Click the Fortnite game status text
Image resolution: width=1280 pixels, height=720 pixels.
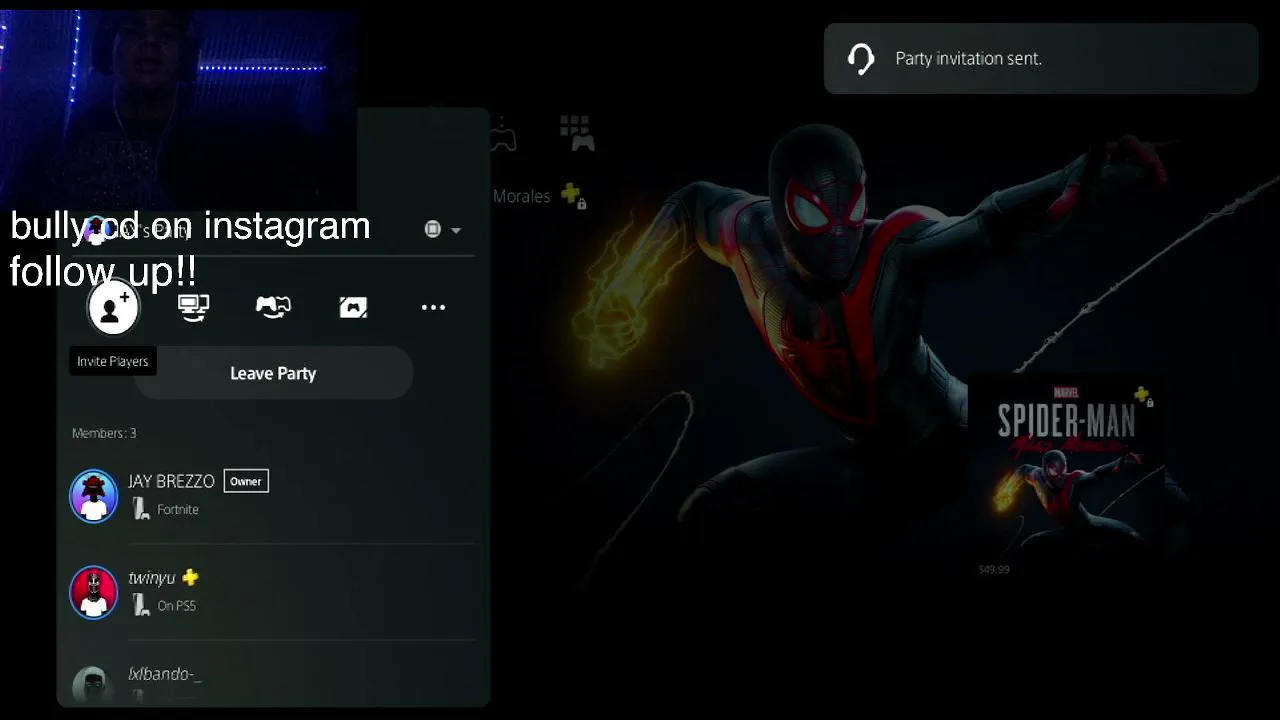[178, 509]
